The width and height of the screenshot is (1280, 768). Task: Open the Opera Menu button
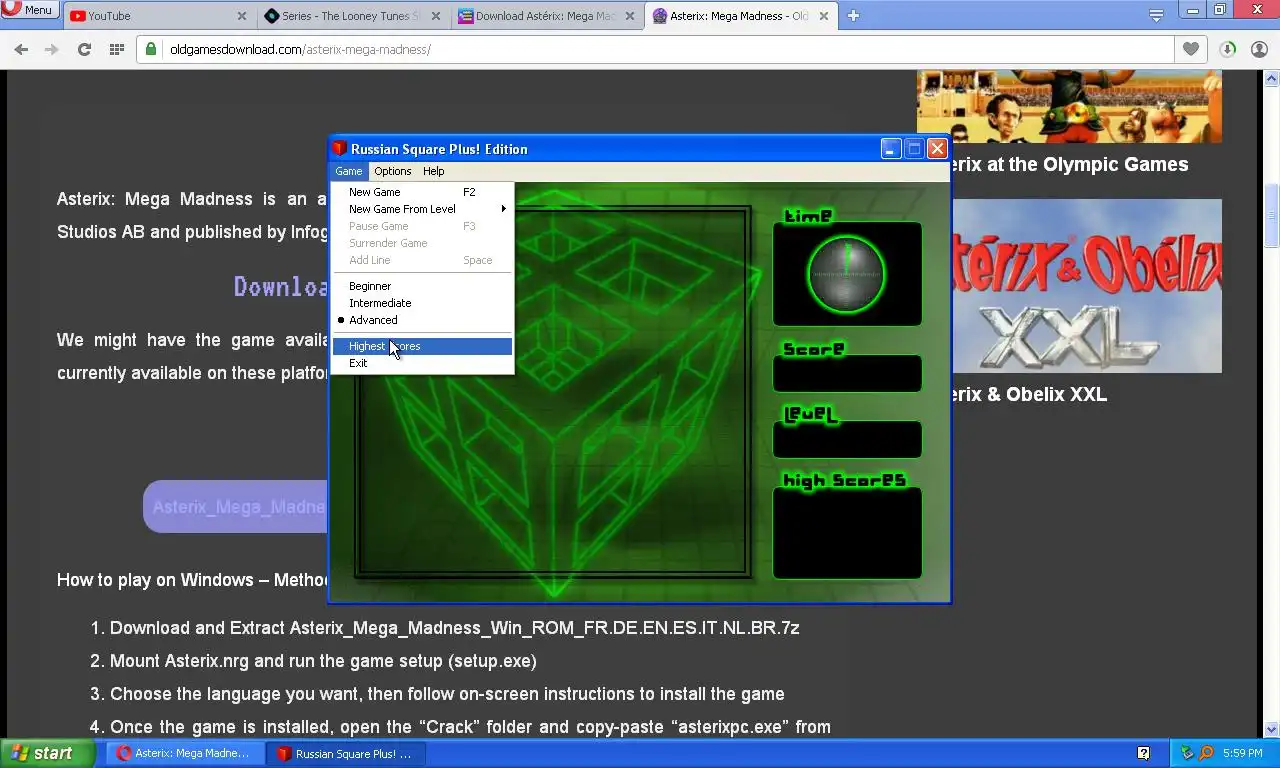click(30, 9)
